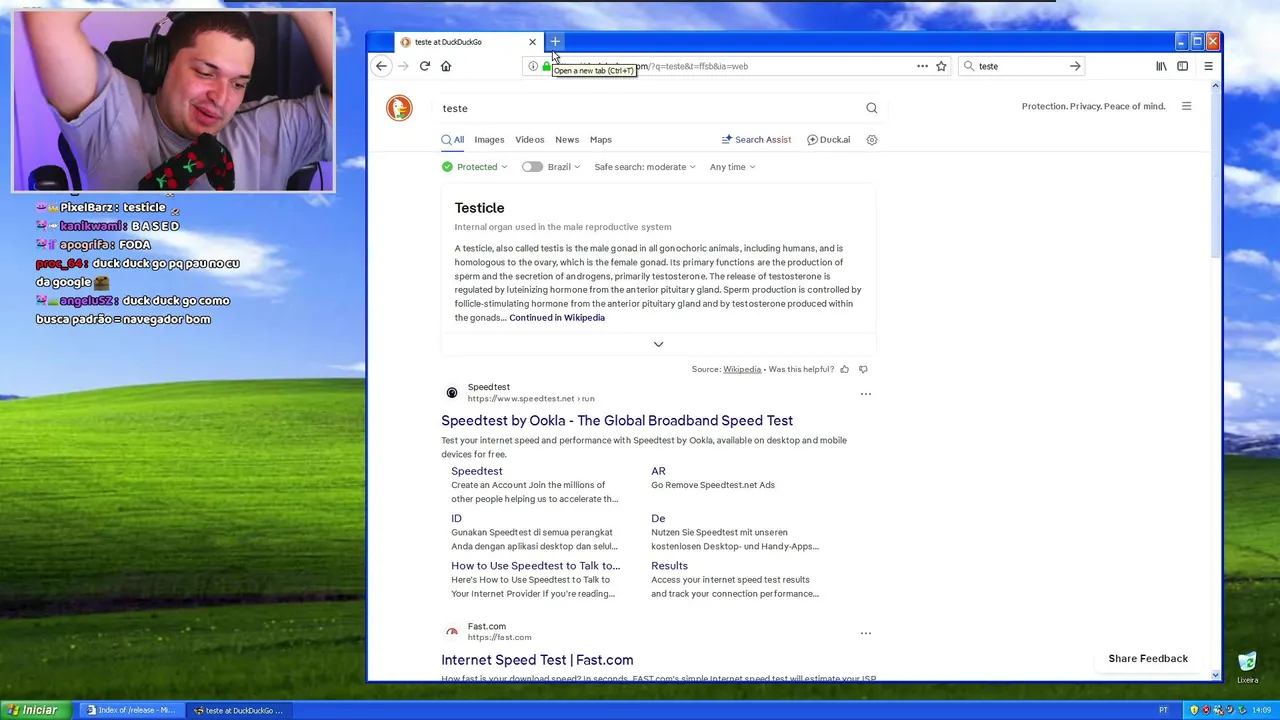
Task: Open the ID sitelink
Action: click(x=456, y=518)
